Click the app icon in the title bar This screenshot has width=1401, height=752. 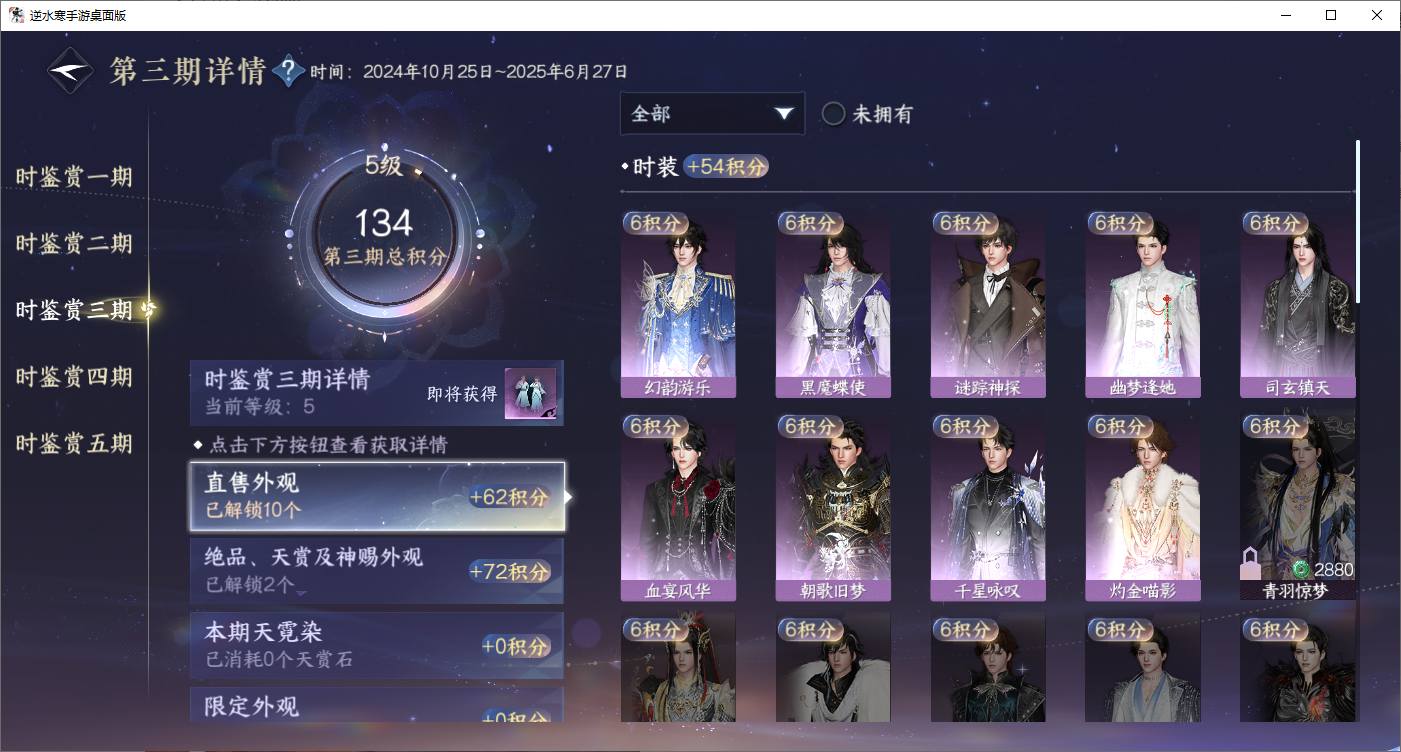pyautogui.click(x=17, y=15)
